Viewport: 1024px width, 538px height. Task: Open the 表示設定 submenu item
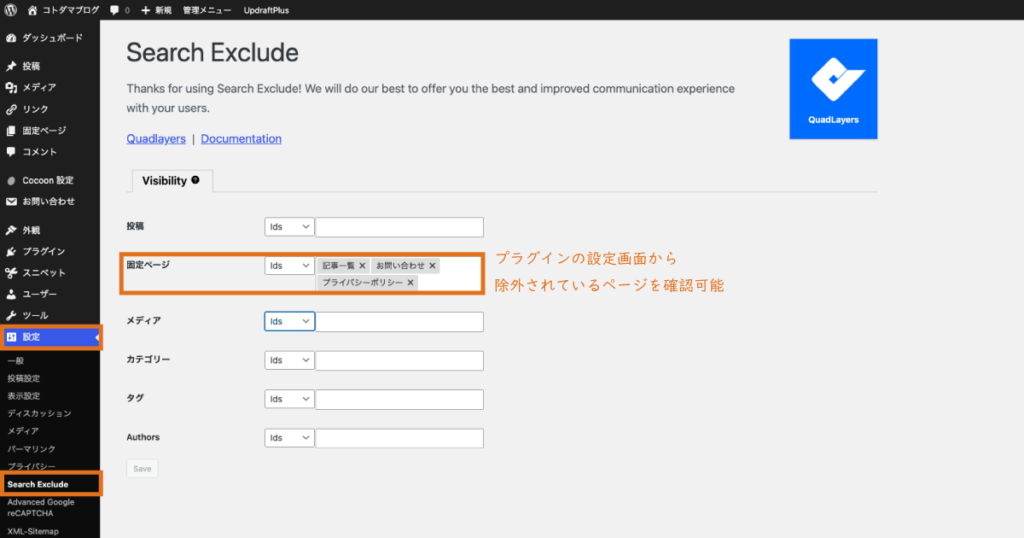pos(24,396)
